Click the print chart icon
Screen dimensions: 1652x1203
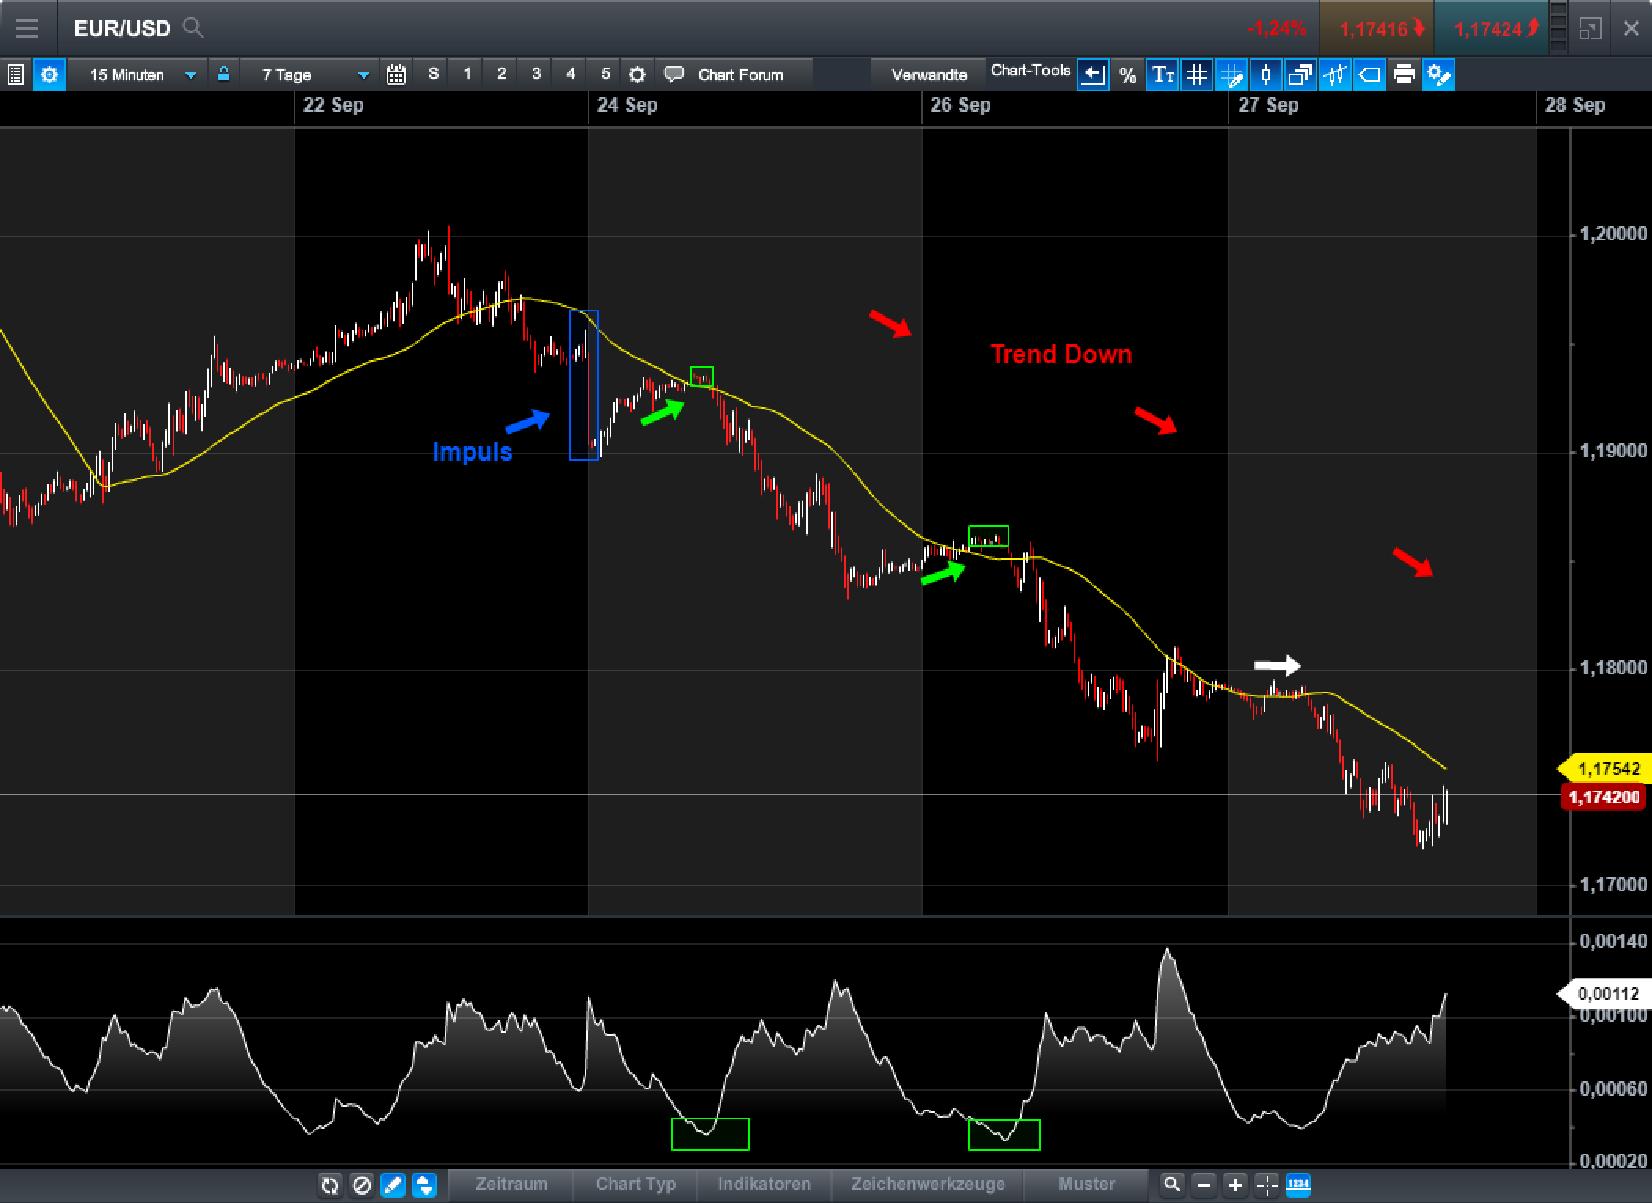coord(1404,74)
